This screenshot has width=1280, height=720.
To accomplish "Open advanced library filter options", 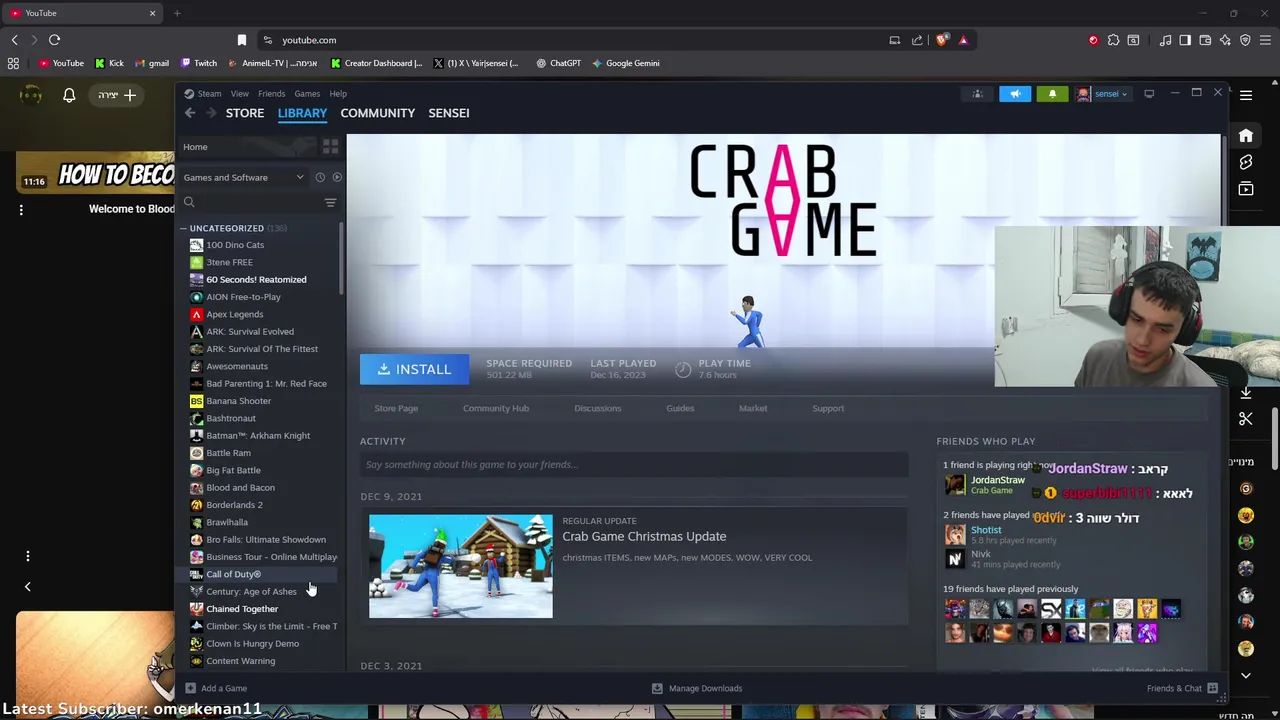I will click(330, 203).
